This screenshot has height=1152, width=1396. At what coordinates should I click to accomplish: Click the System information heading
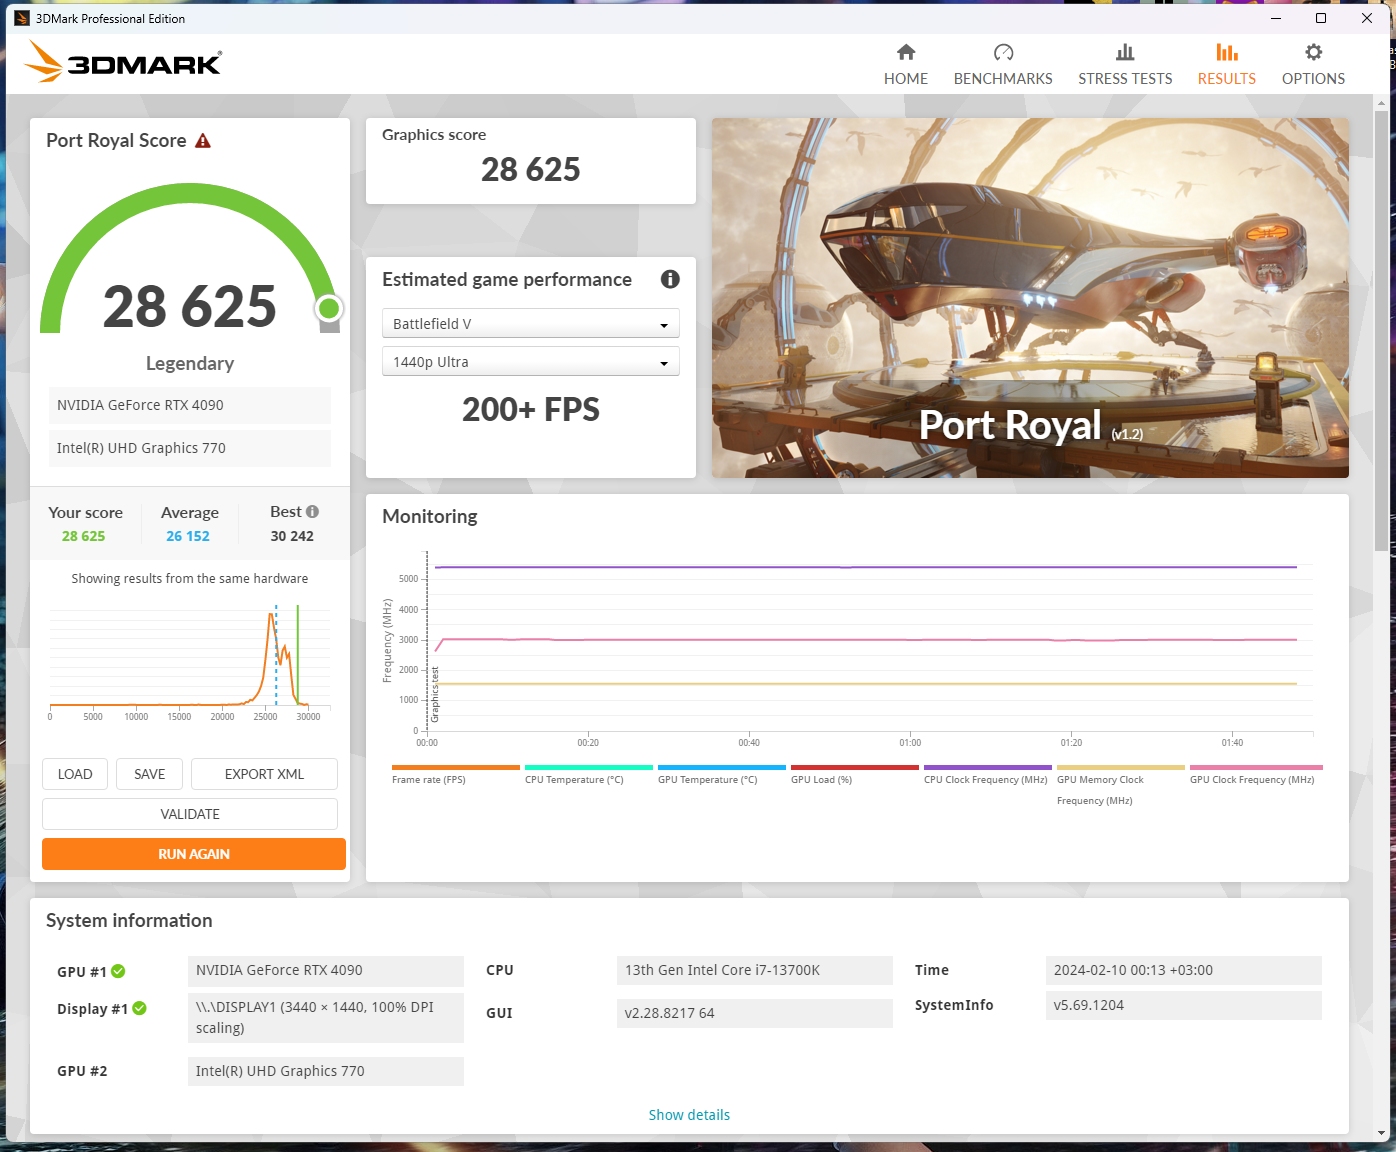click(129, 921)
